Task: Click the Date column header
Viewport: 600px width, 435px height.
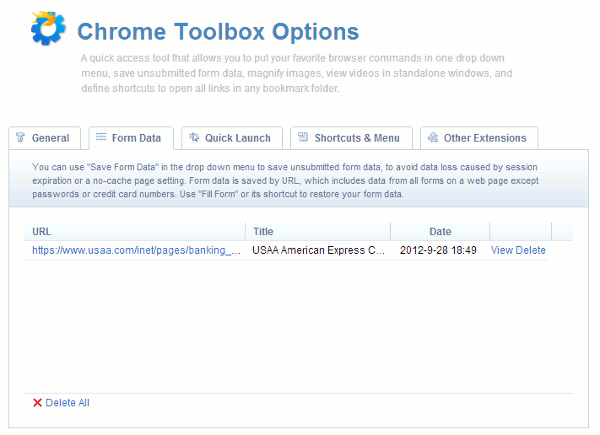Action: [x=440, y=231]
